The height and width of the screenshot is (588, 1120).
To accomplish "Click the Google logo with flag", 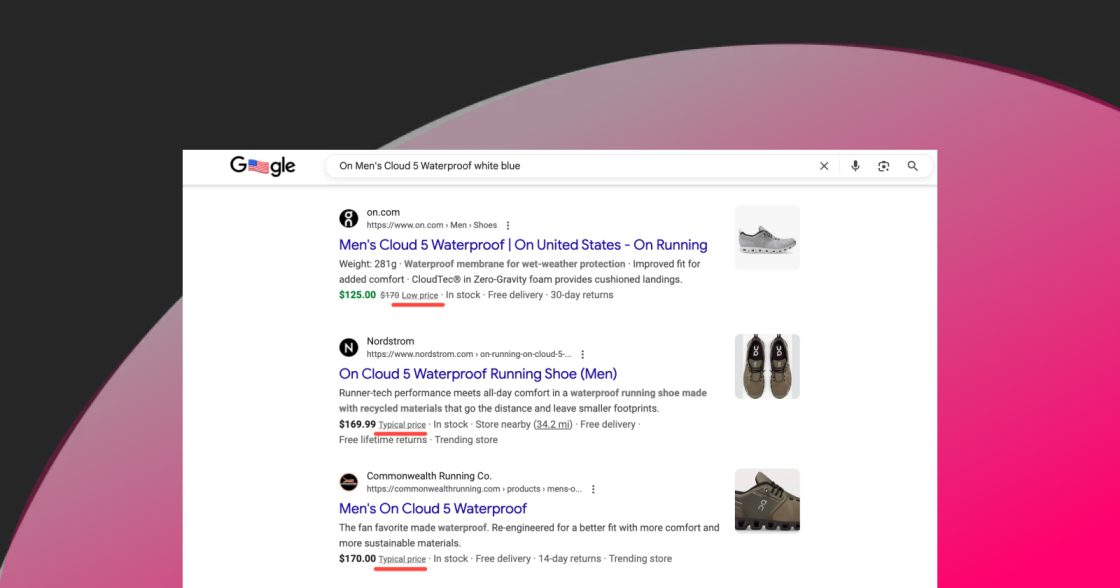I will tap(262, 166).
